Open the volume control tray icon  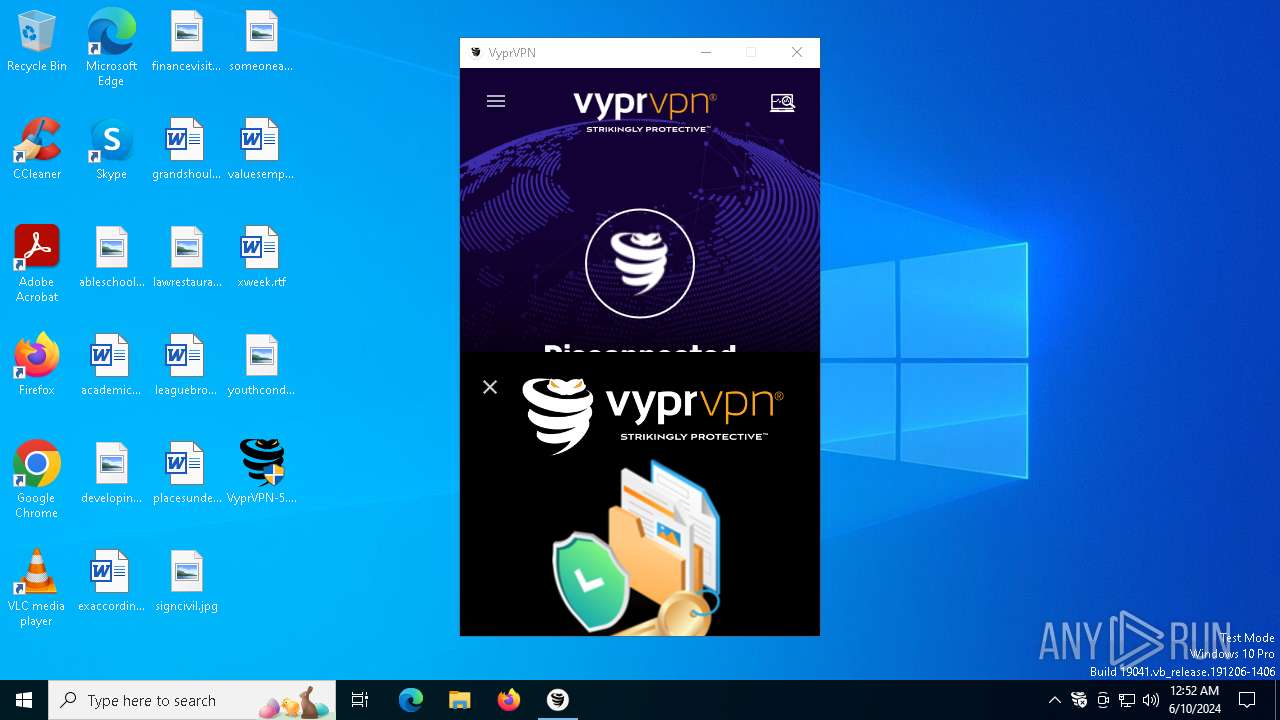1151,700
